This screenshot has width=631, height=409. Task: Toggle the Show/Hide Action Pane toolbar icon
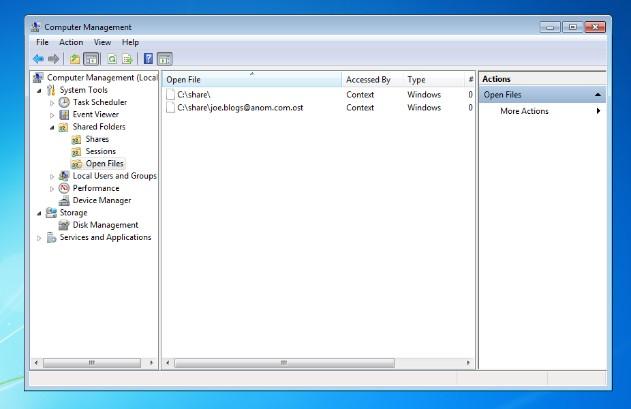coord(165,59)
